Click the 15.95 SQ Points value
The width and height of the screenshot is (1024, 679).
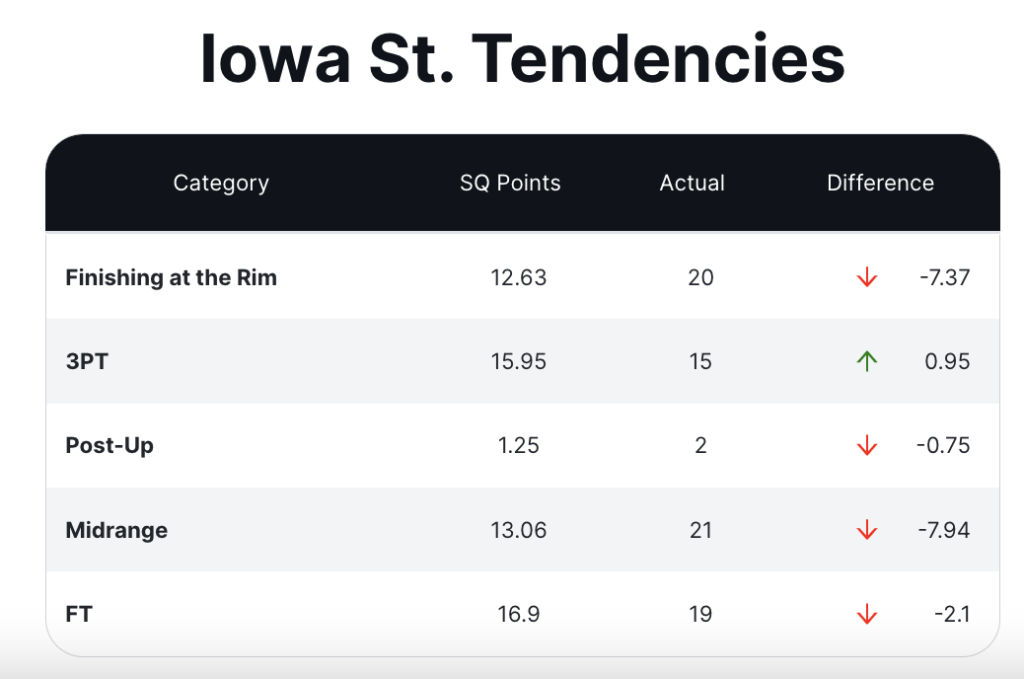tap(519, 362)
